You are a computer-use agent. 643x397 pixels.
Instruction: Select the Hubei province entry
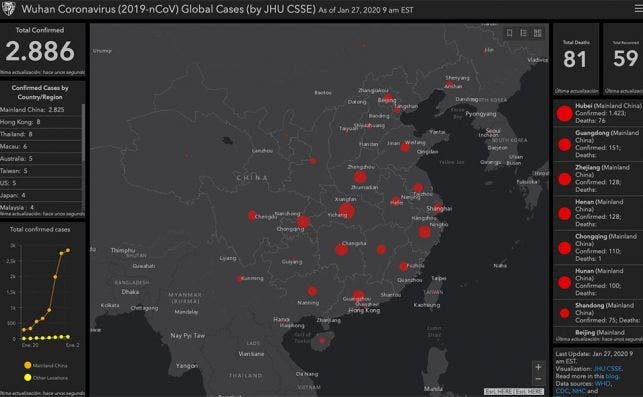pos(598,113)
